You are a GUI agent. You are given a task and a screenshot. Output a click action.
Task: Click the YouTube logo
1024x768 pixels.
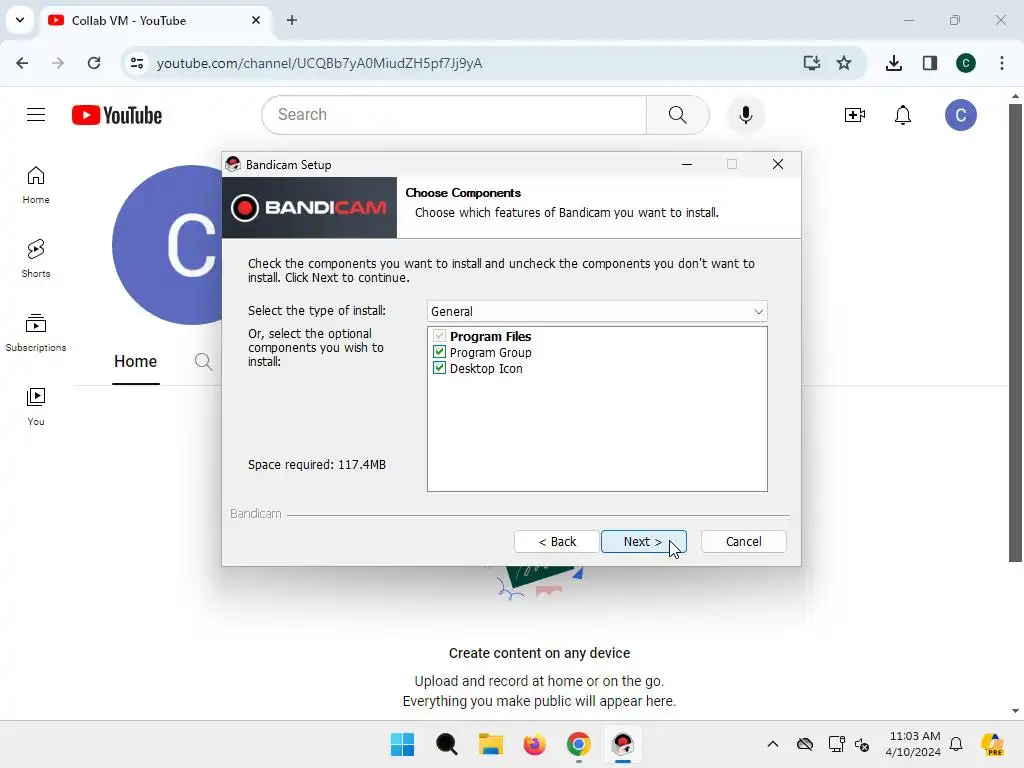point(117,115)
